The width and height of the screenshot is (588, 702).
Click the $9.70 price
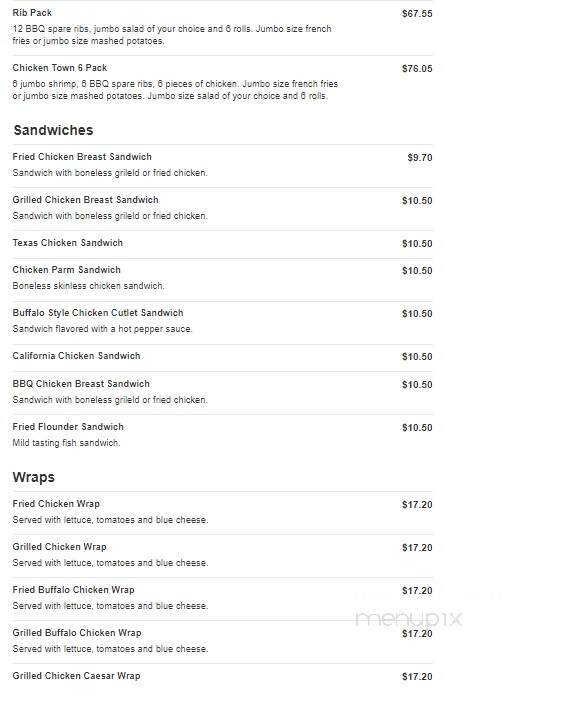click(420, 158)
